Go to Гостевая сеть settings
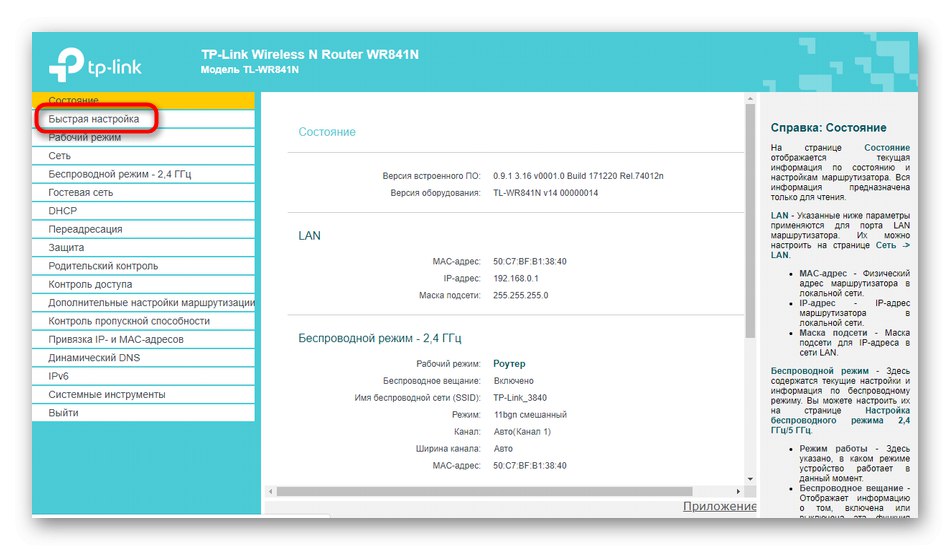This screenshot has width=950, height=550. [144, 192]
